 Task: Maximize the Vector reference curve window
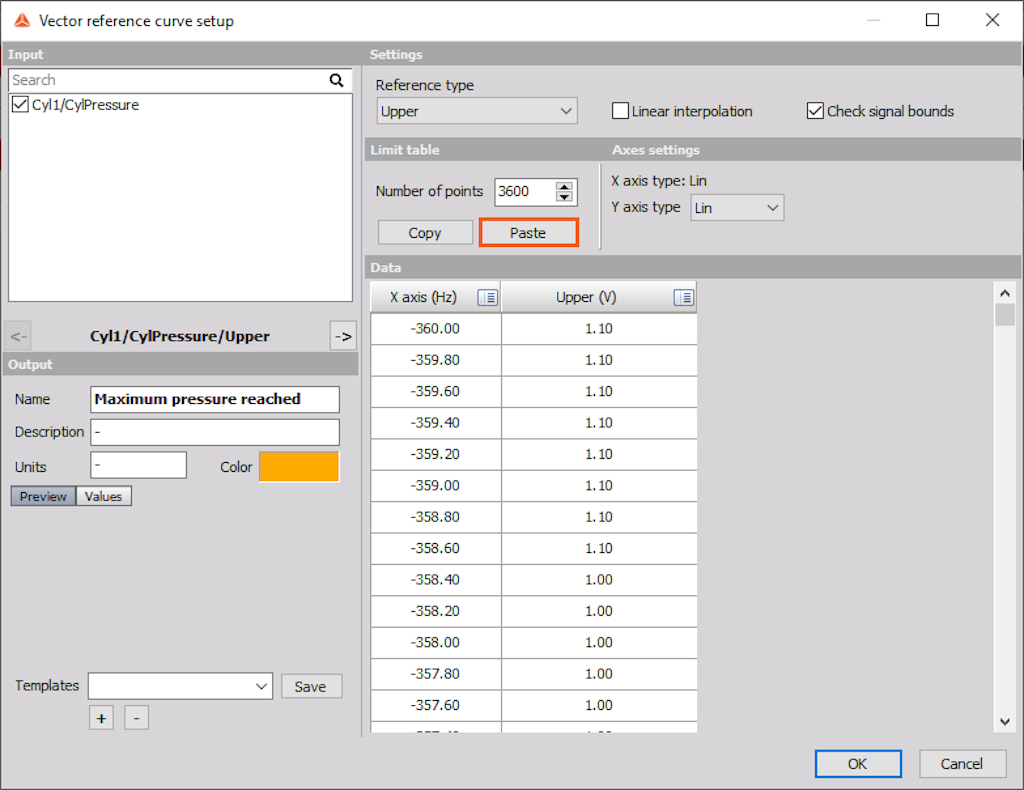933,20
